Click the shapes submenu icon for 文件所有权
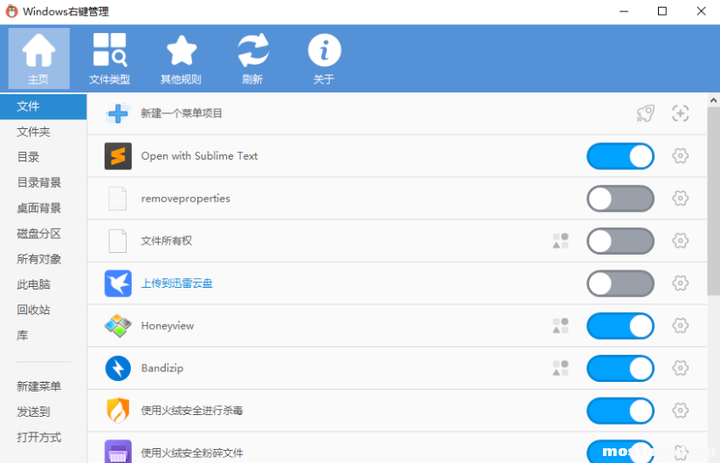The width and height of the screenshot is (720, 463). [560, 241]
